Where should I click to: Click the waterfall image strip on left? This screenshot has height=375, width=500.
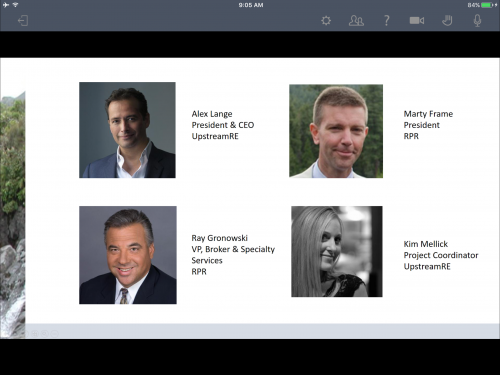(13, 213)
